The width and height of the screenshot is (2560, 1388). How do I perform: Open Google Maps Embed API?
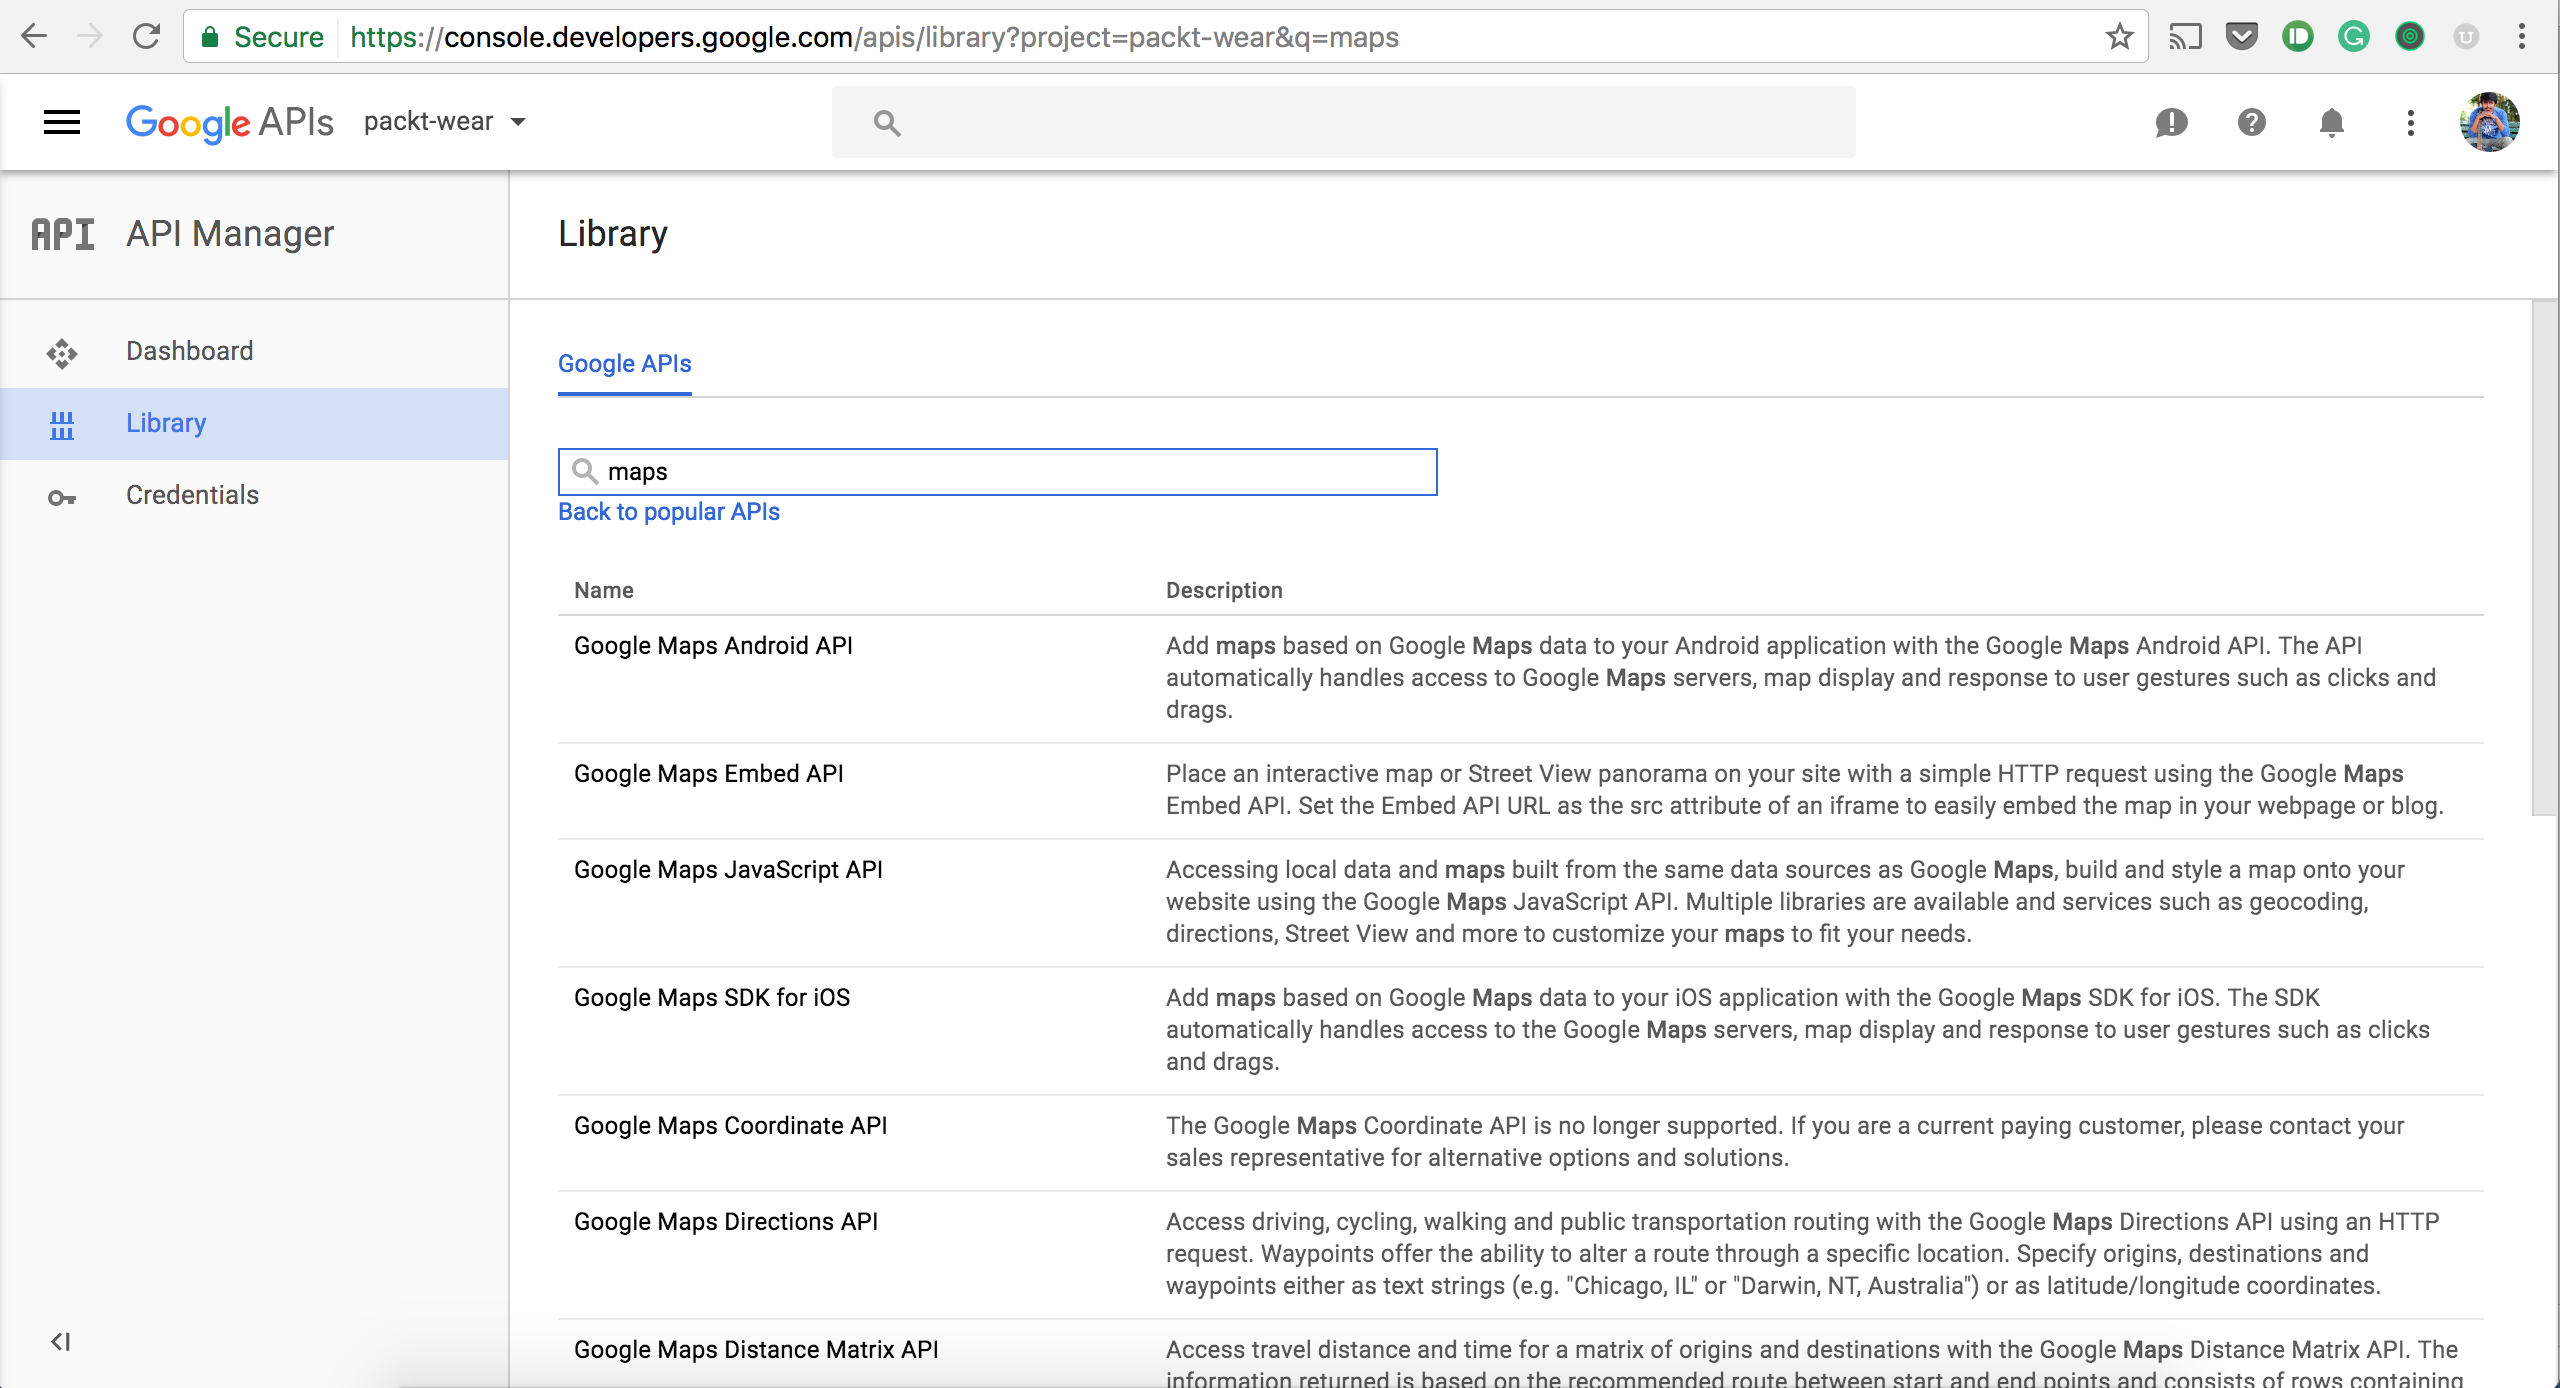pyautogui.click(x=708, y=774)
